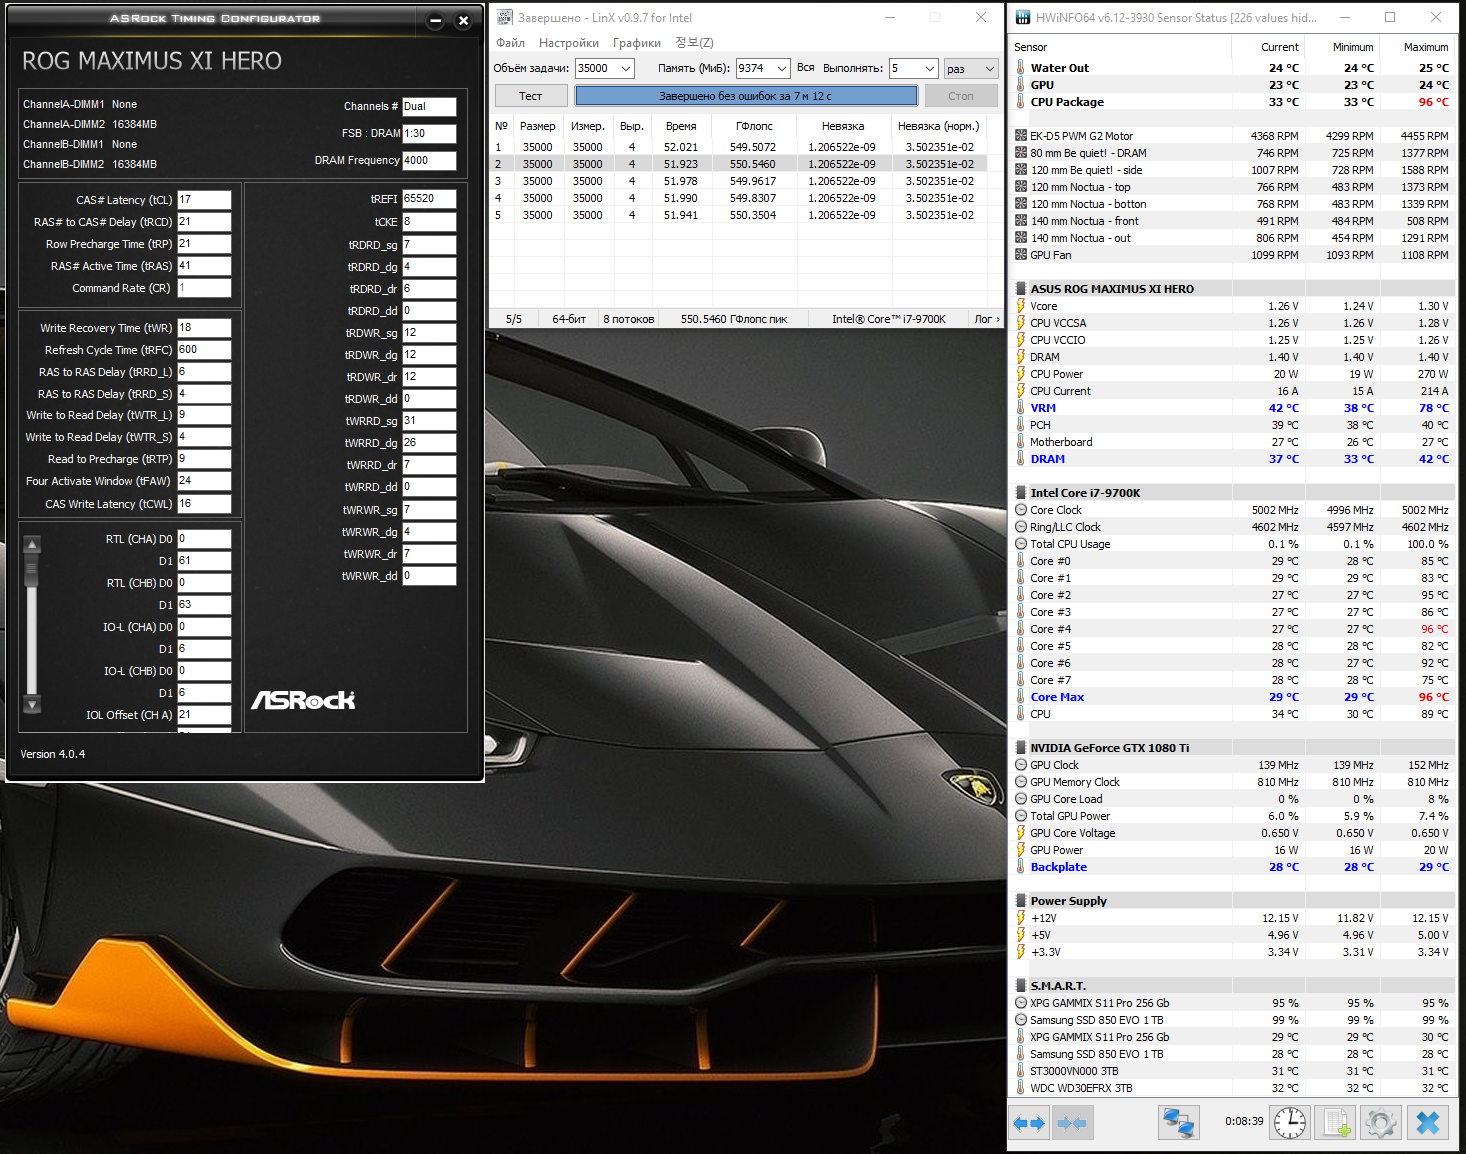Click the tREFI value field
The width and height of the screenshot is (1466, 1154).
429,199
